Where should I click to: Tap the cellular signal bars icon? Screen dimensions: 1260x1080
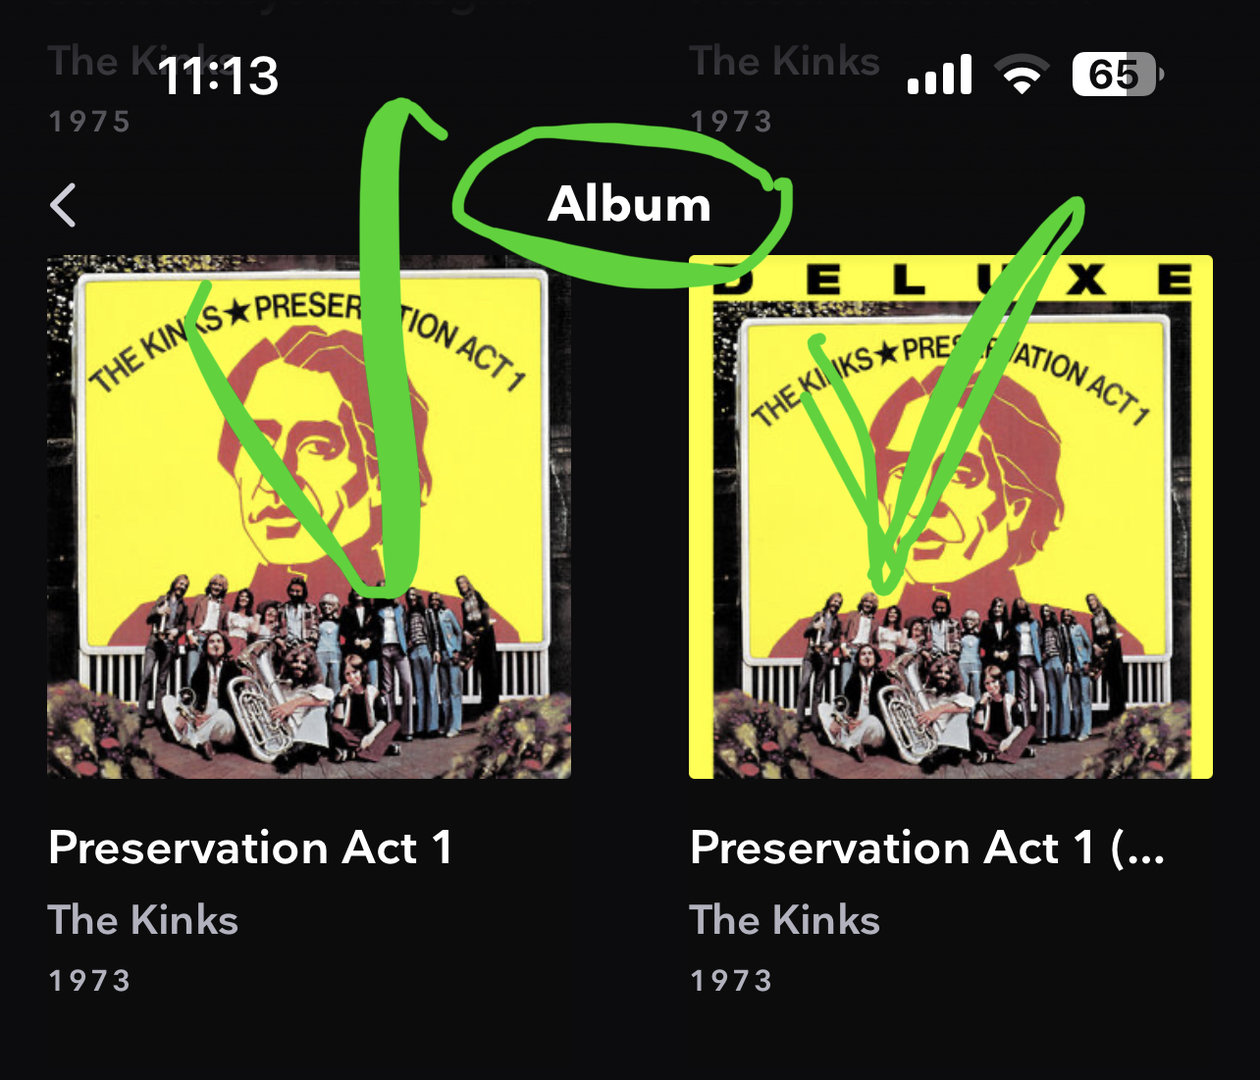click(x=939, y=75)
